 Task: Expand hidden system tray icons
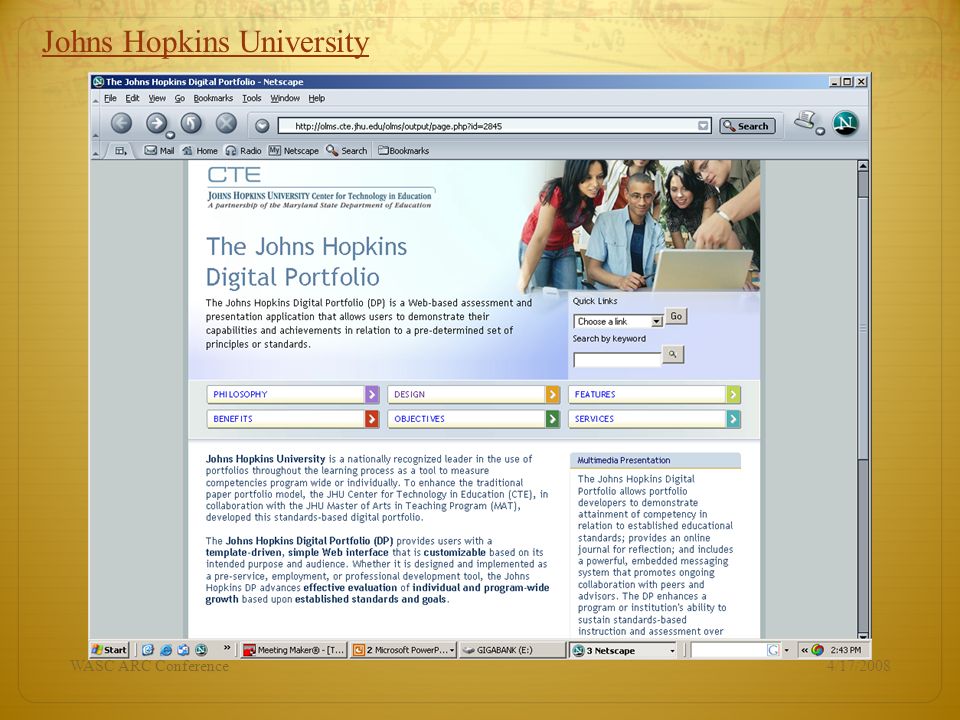point(804,650)
